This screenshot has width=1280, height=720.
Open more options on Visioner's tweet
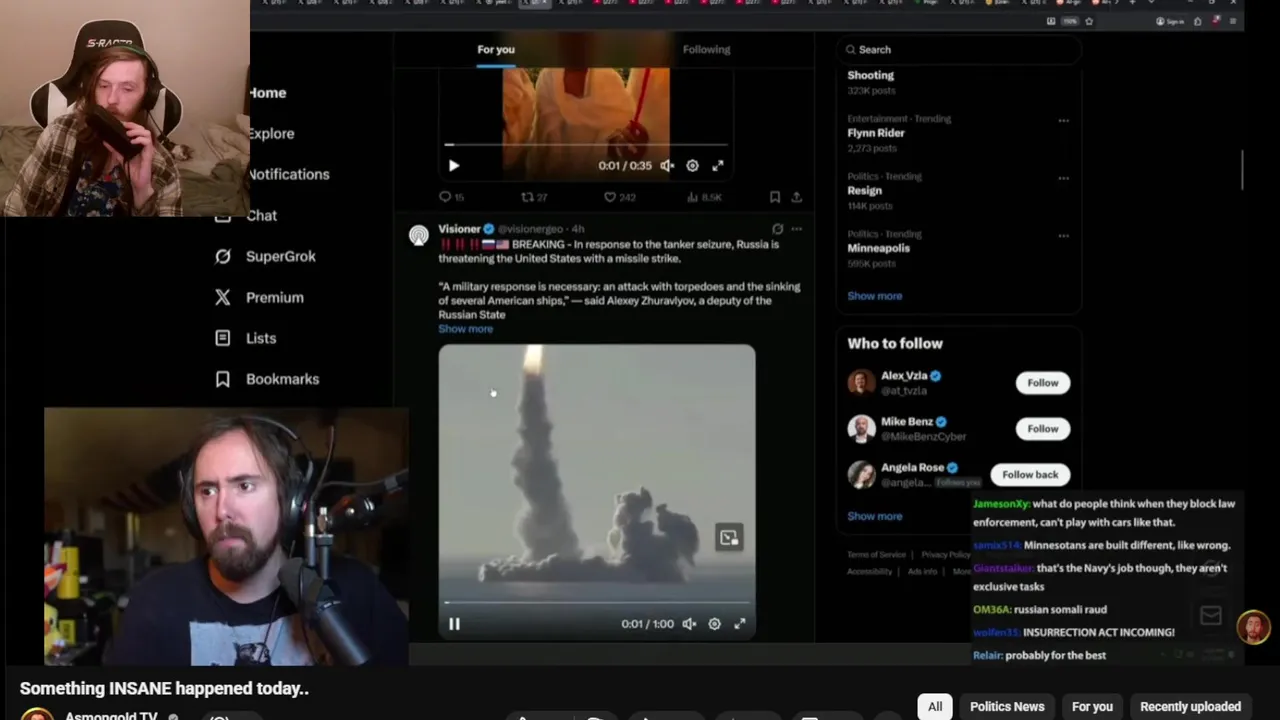[797, 229]
